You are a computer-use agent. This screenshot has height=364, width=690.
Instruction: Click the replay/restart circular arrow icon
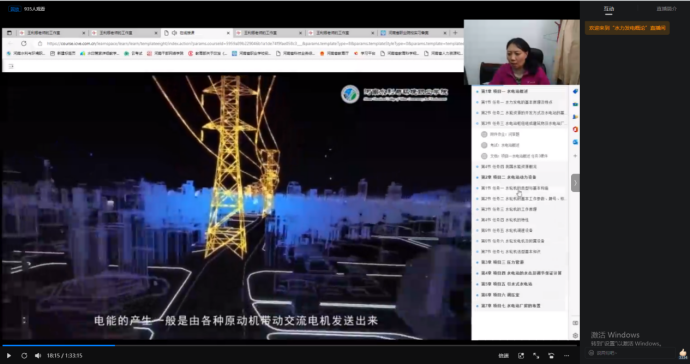click(24, 356)
